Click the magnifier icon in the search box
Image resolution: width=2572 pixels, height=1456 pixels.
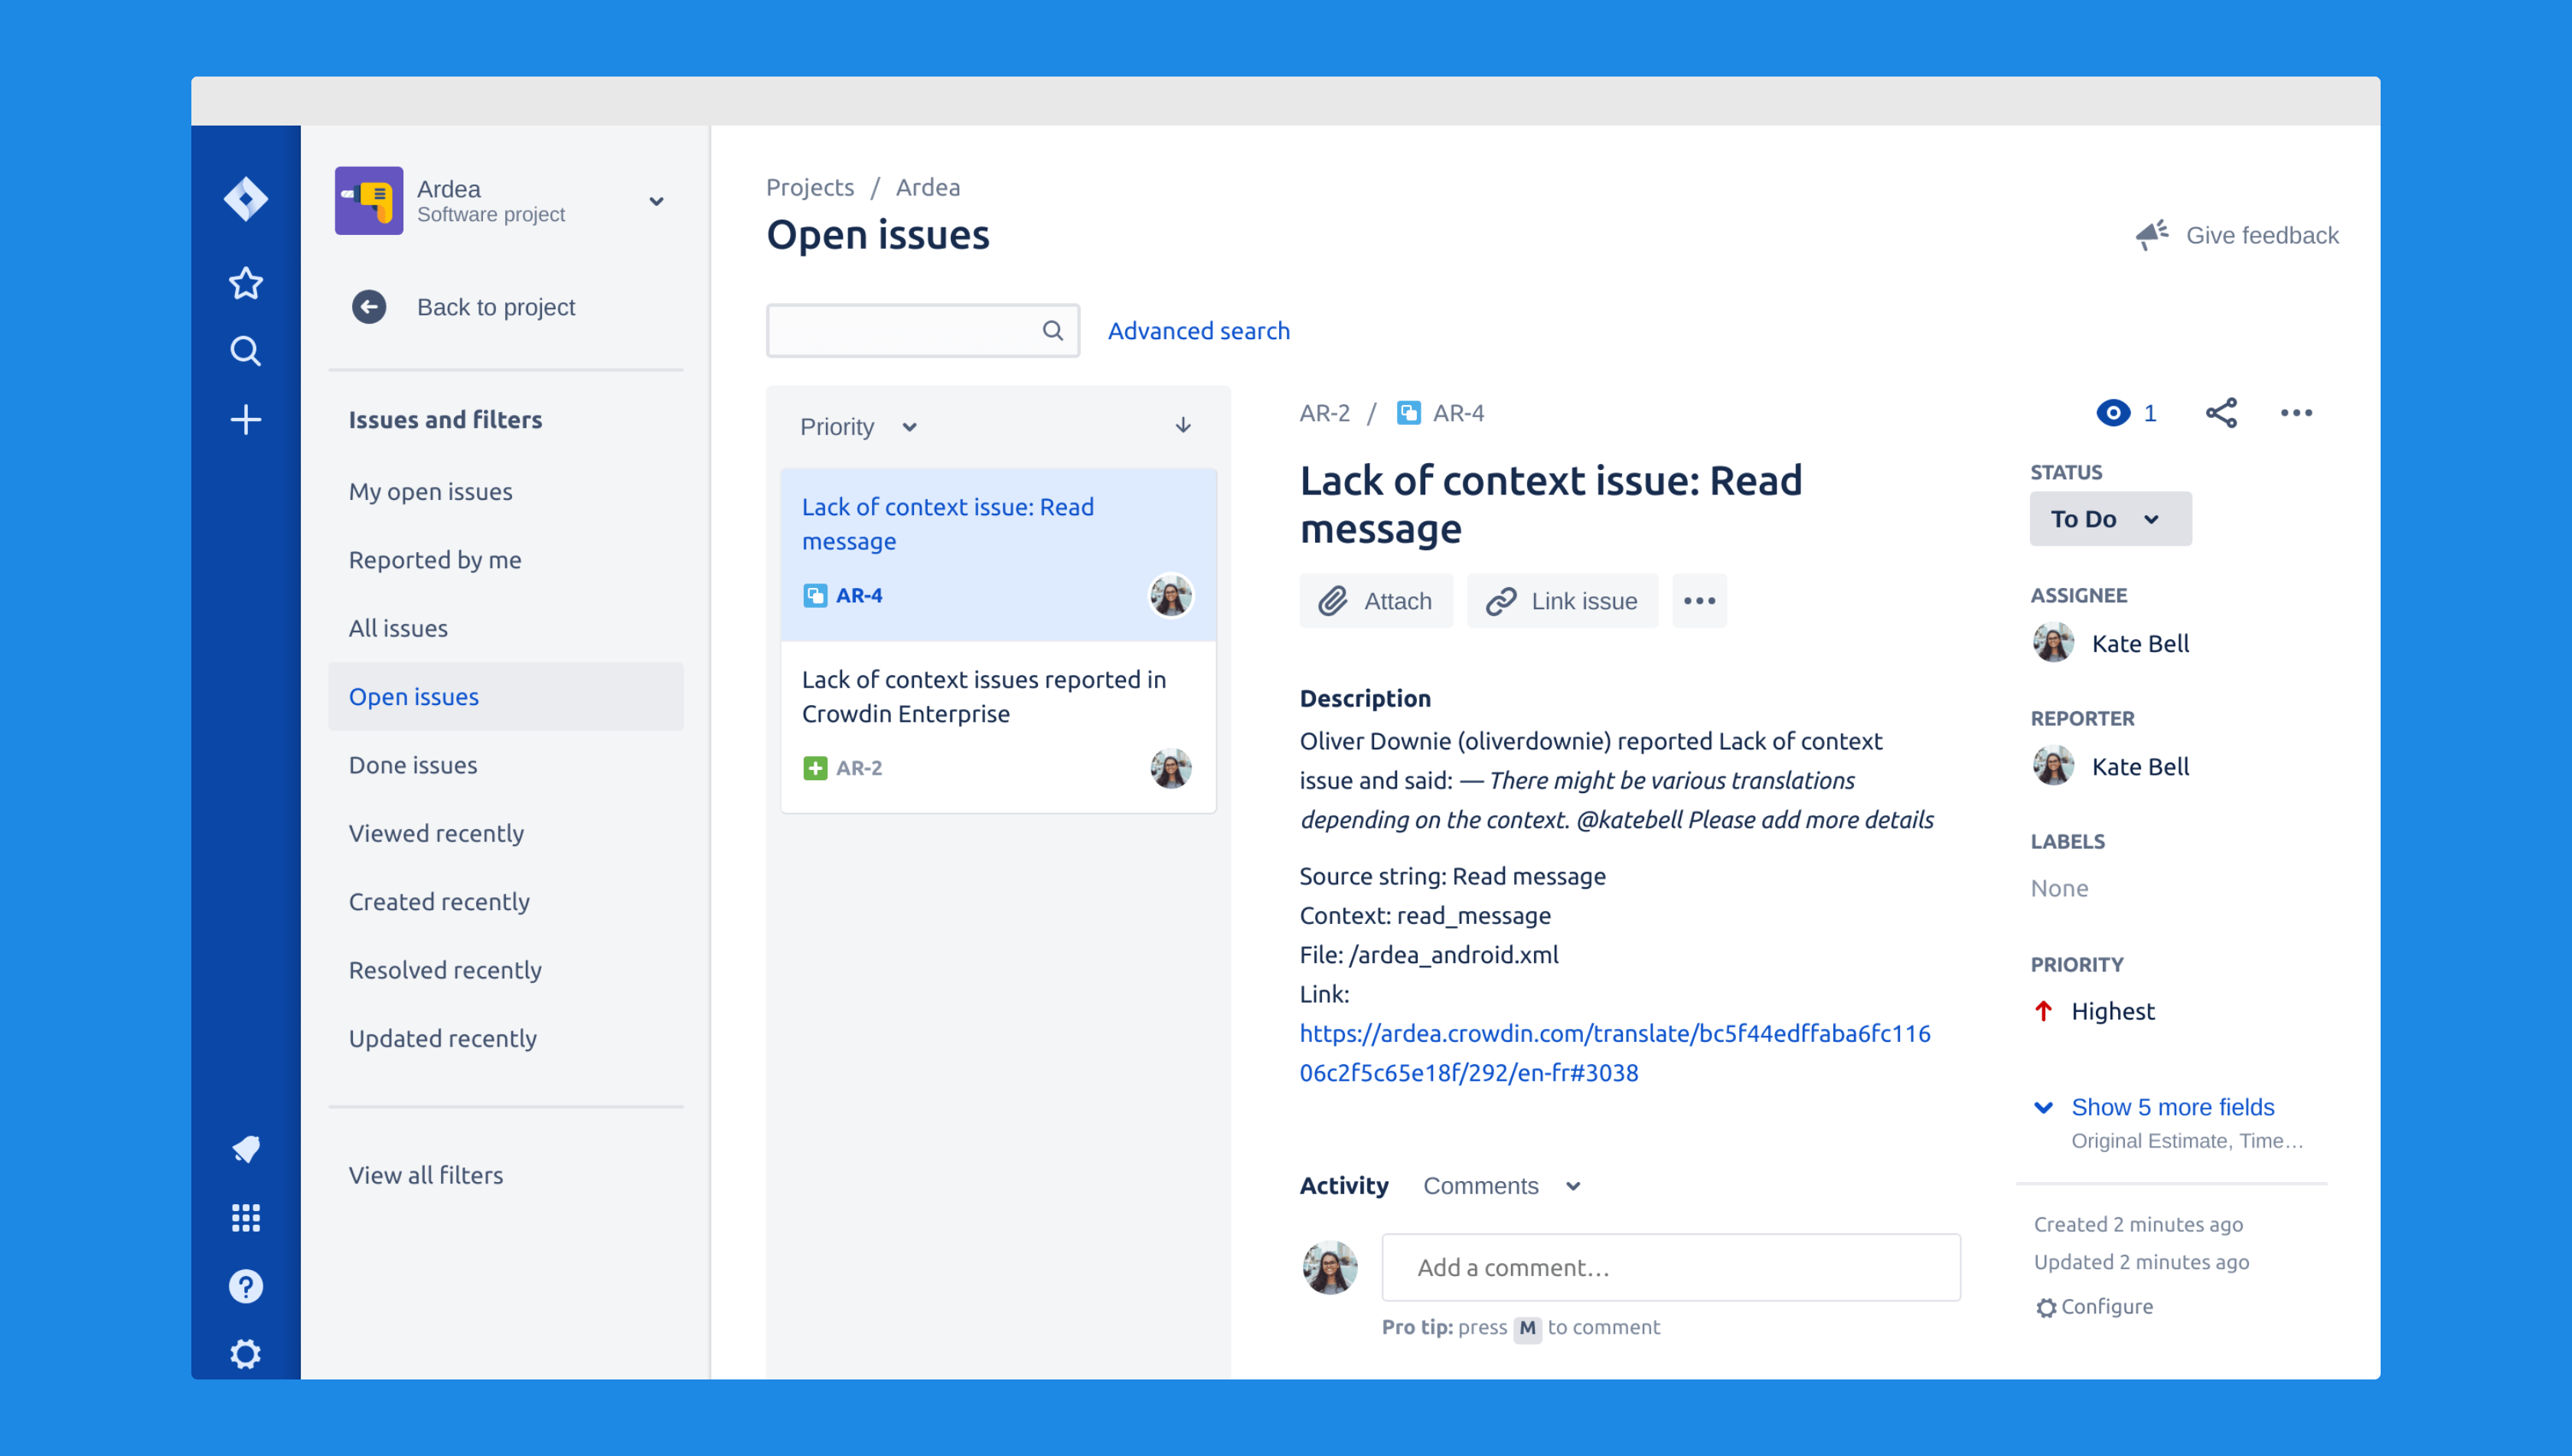[x=1052, y=330]
